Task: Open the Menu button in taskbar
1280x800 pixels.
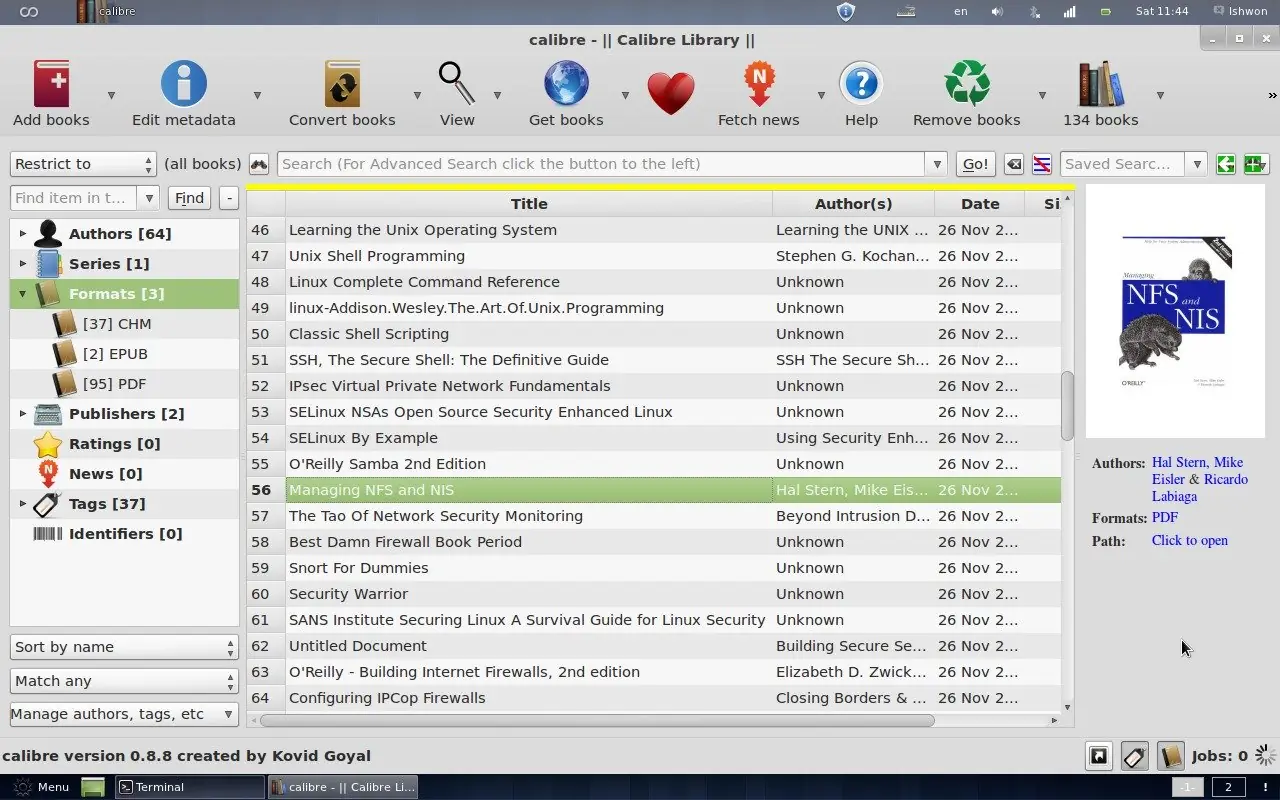Action: (42, 787)
